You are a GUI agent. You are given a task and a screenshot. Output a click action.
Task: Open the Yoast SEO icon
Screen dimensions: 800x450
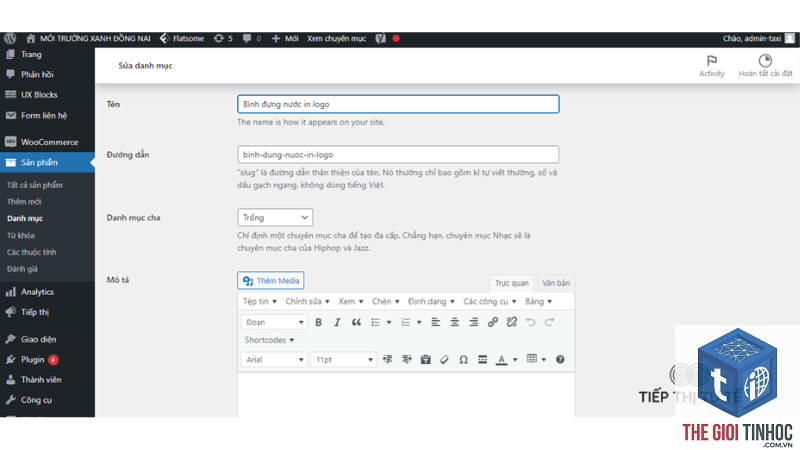(381, 38)
